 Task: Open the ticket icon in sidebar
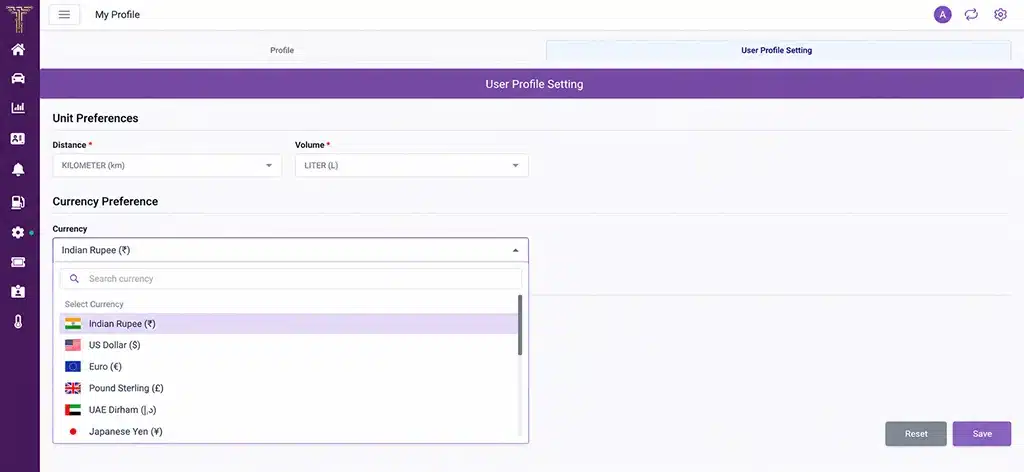point(18,262)
